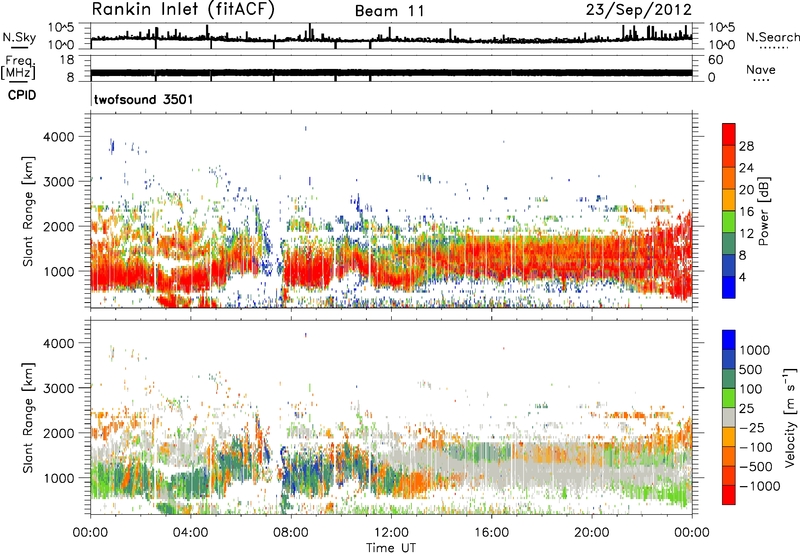Click the left '10^5' noise axis tick
The height and width of the screenshot is (554, 800).
(x=61, y=28)
